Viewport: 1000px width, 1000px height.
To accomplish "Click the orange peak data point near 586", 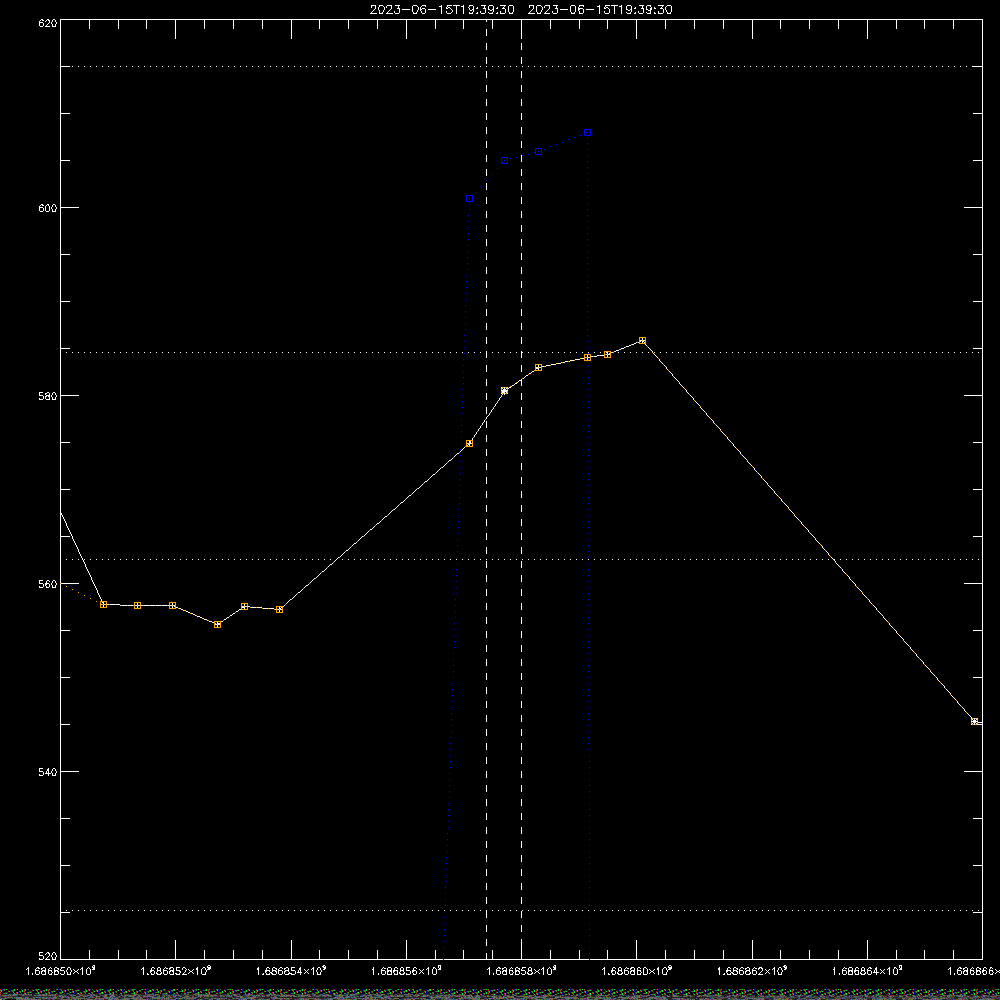I will [x=642, y=341].
